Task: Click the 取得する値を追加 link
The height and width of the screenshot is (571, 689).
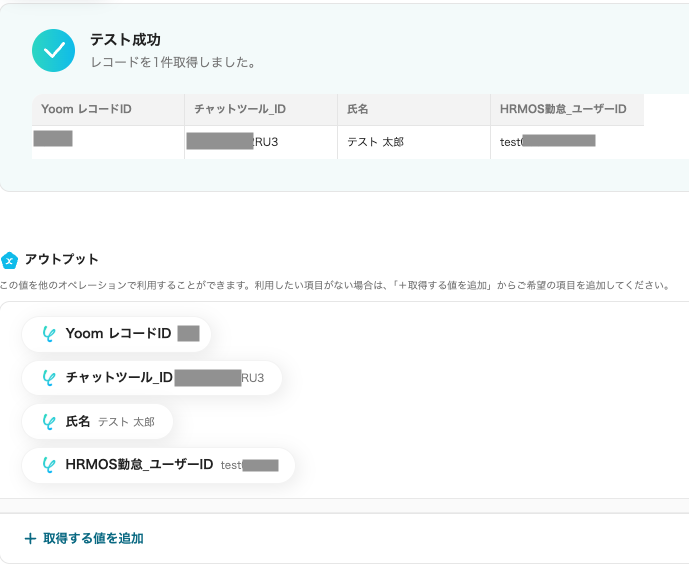Action: [x=93, y=538]
